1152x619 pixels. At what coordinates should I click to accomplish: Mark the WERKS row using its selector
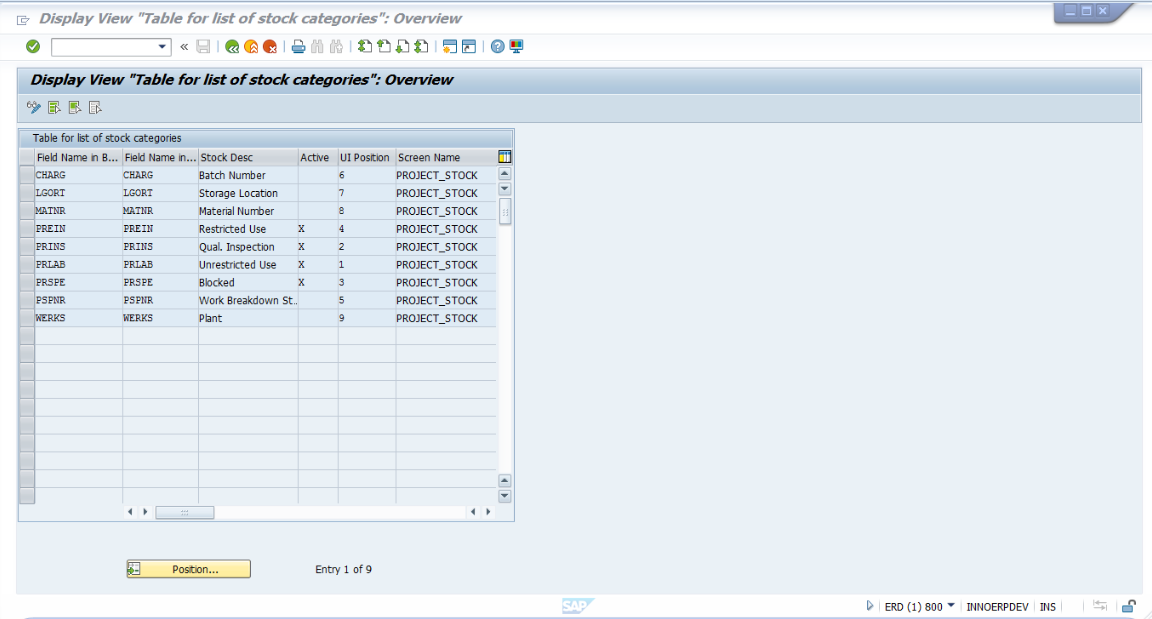[x=27, y=318]
